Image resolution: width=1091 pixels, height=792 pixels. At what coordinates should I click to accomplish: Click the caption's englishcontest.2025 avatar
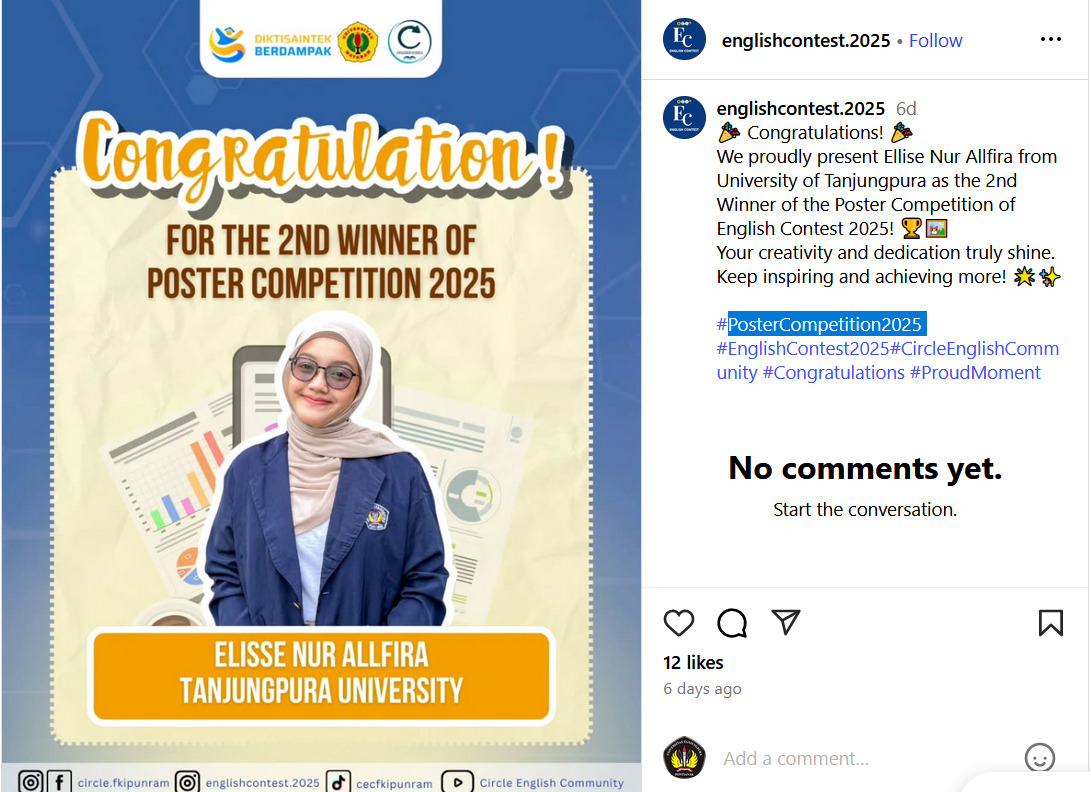684,117
